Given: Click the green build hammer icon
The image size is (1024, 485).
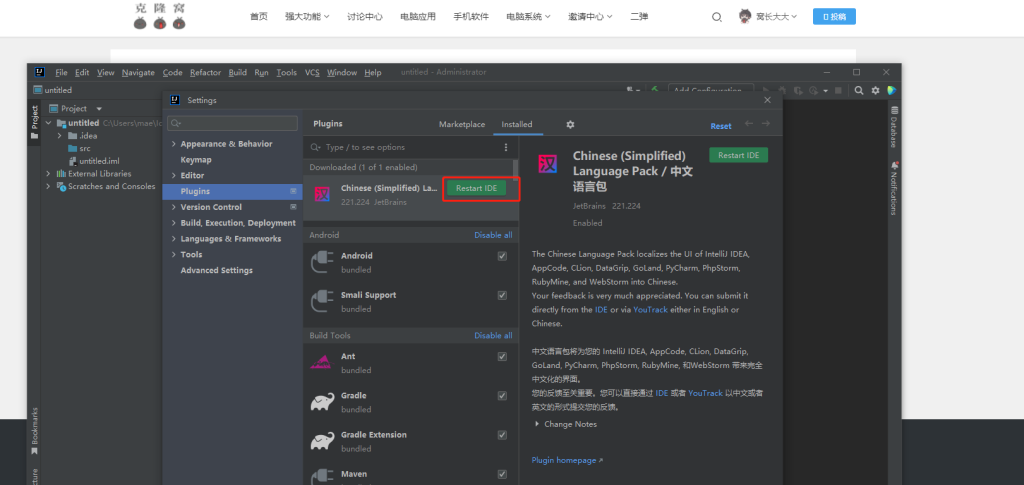Looking at the screenshot, I should coord(654,90).
